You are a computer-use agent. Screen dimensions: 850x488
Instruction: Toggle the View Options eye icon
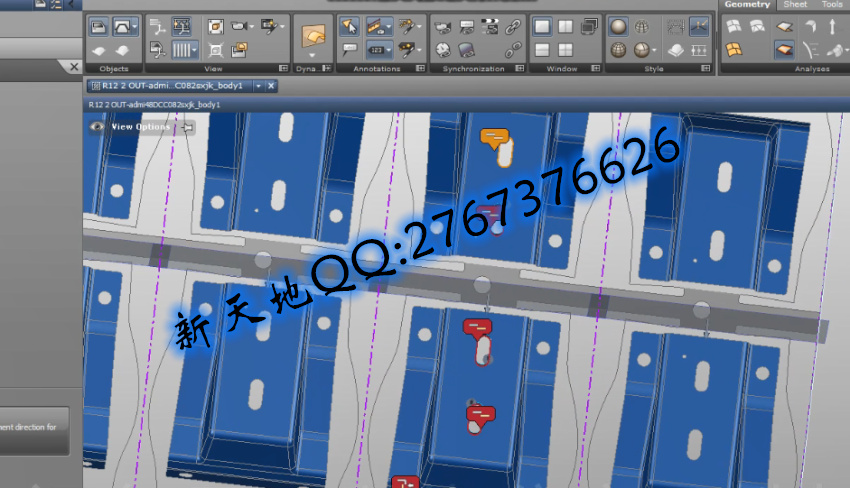[x=97, y=127]
